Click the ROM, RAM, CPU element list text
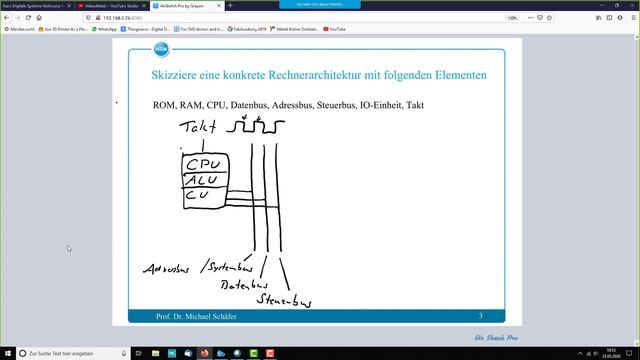The image size is (640, 360). [x=288, y=105]
